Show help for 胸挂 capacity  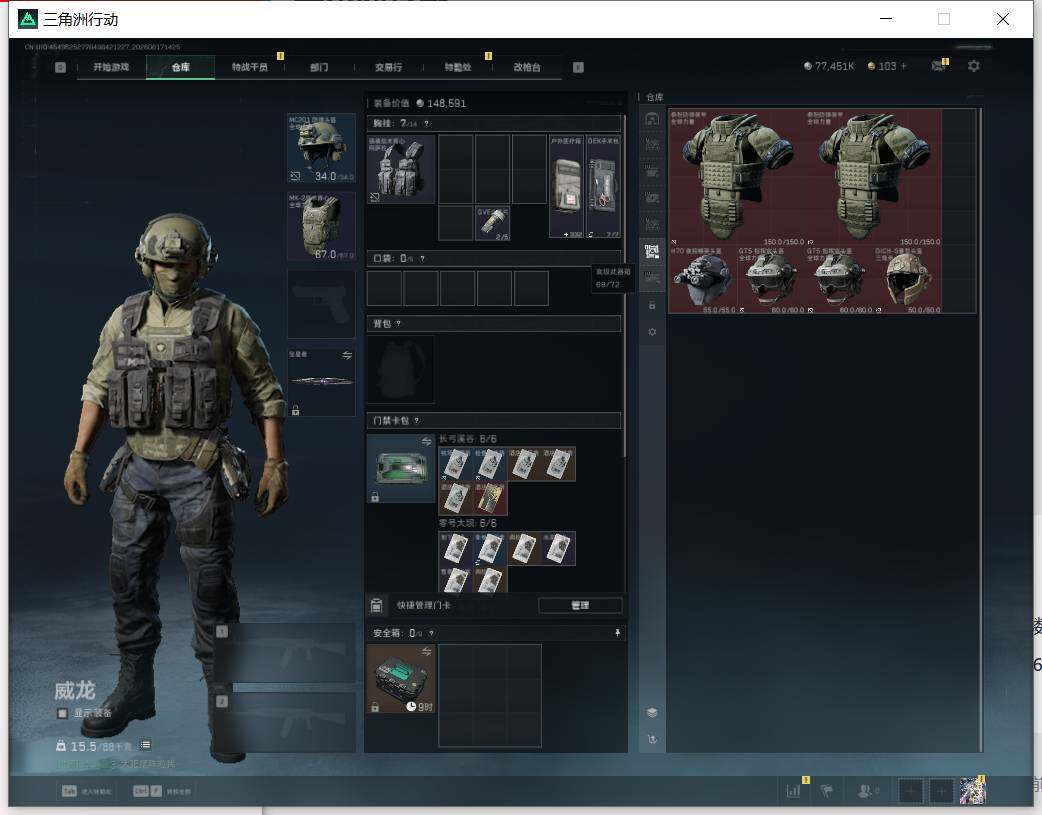tap(427, 124)
